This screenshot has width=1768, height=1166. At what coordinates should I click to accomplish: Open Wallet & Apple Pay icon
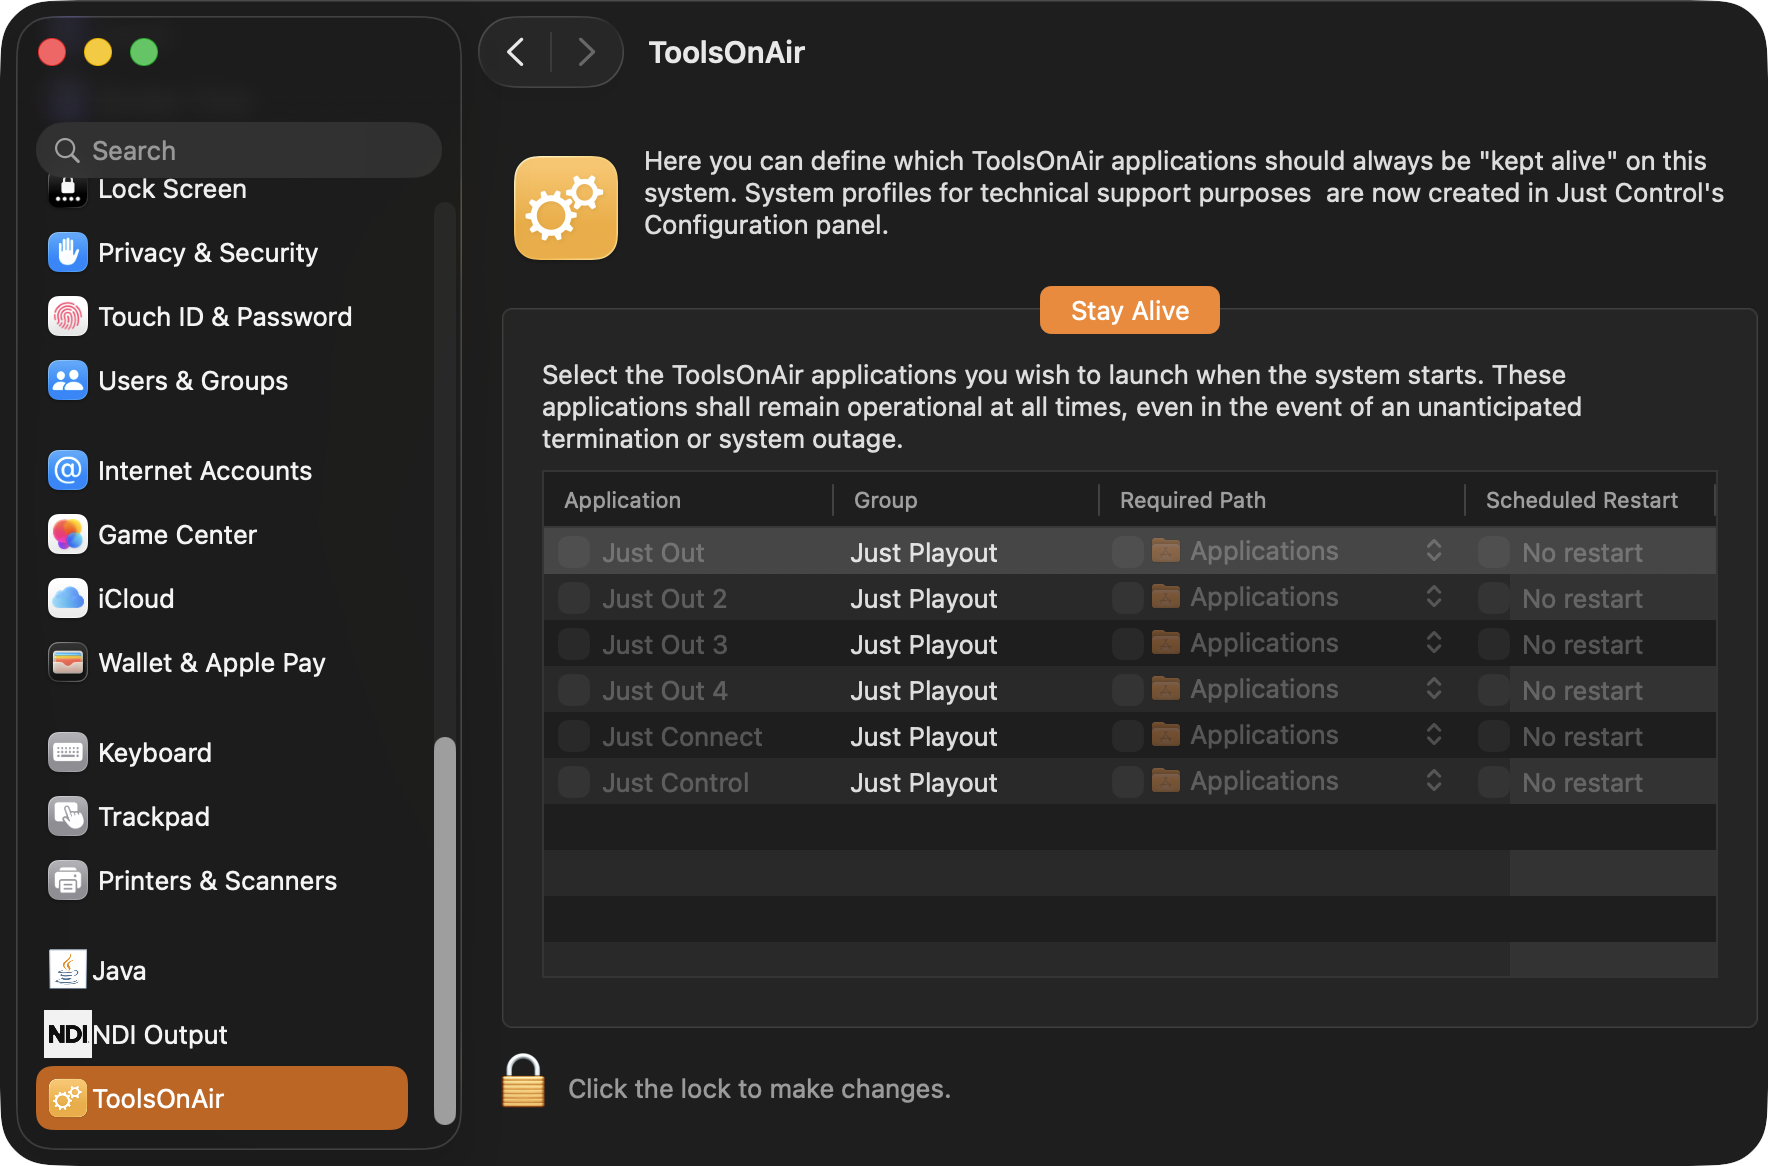[68, 663]
